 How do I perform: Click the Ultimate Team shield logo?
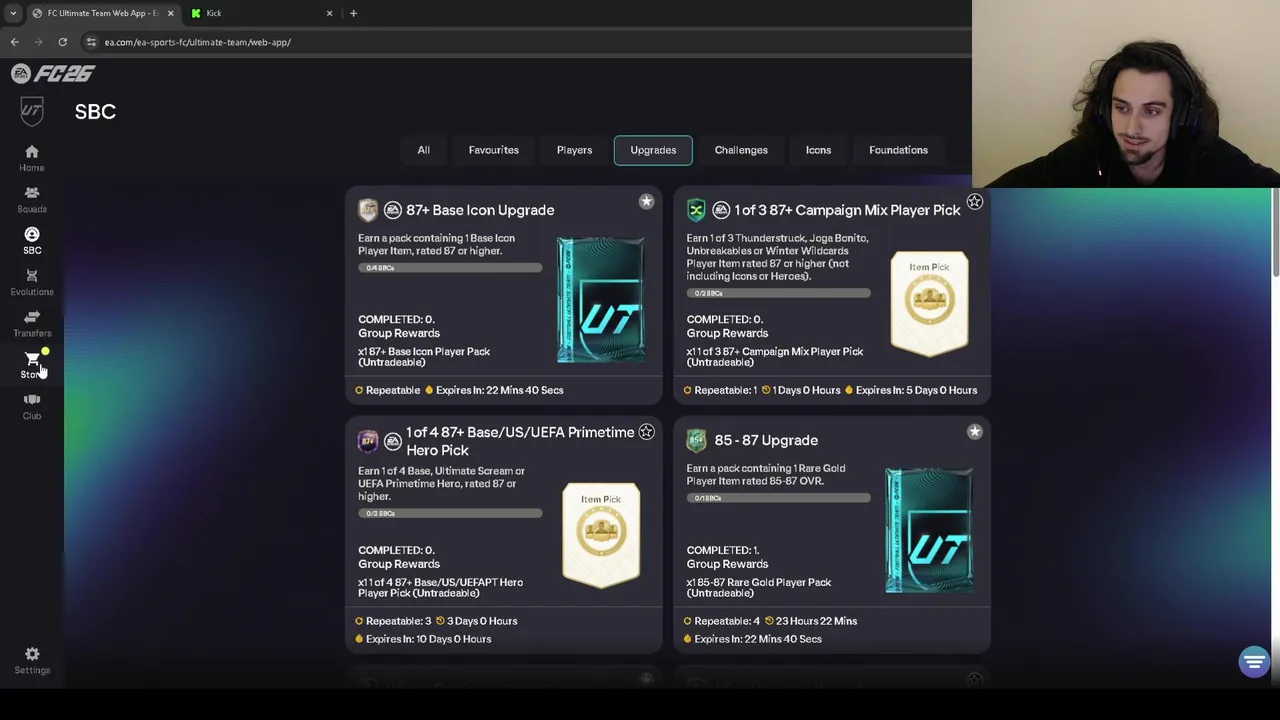pyautogui.click(x=32, y=110)
